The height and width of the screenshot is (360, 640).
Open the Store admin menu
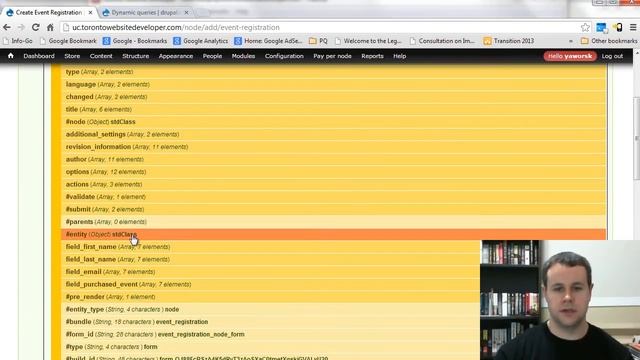click(x=72, y=56)
